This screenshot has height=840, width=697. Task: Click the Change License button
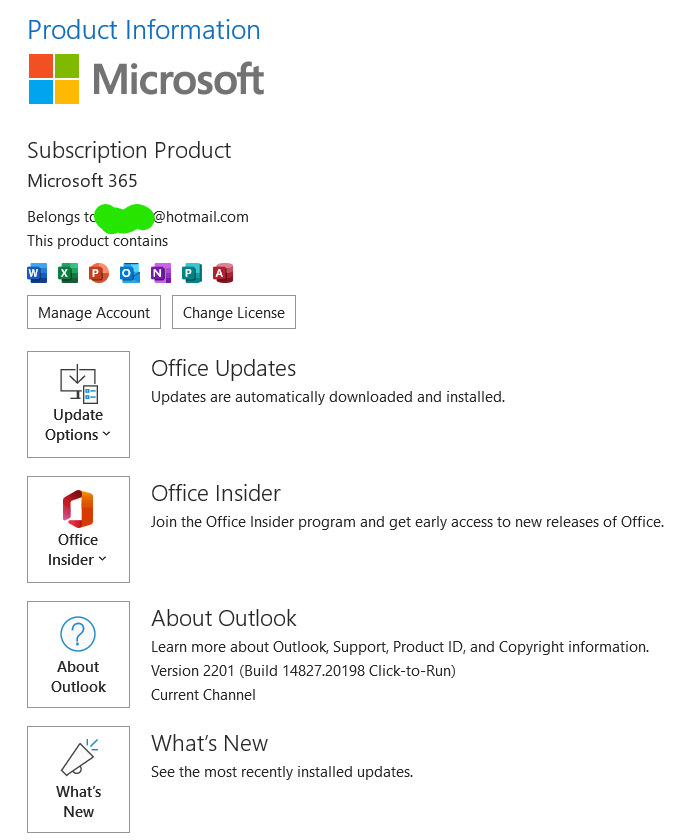tap(234, 312)
